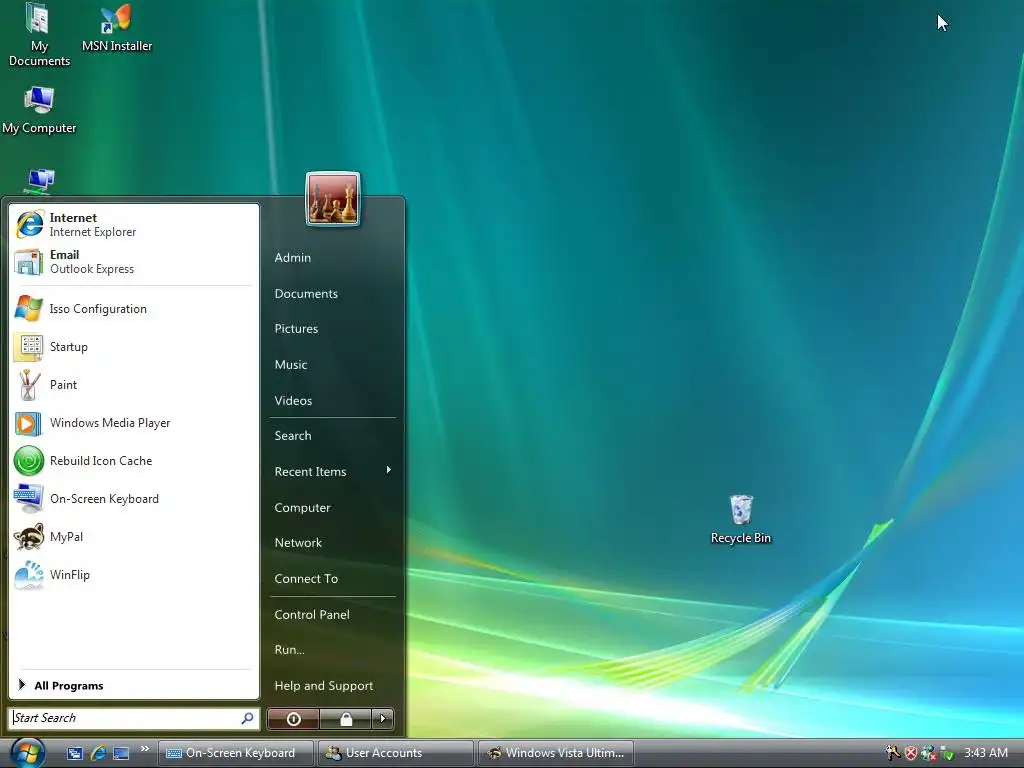Open Internet Explorer quick launch icon
This screenshot has width=1024, height=768.
tap(98, 753)
